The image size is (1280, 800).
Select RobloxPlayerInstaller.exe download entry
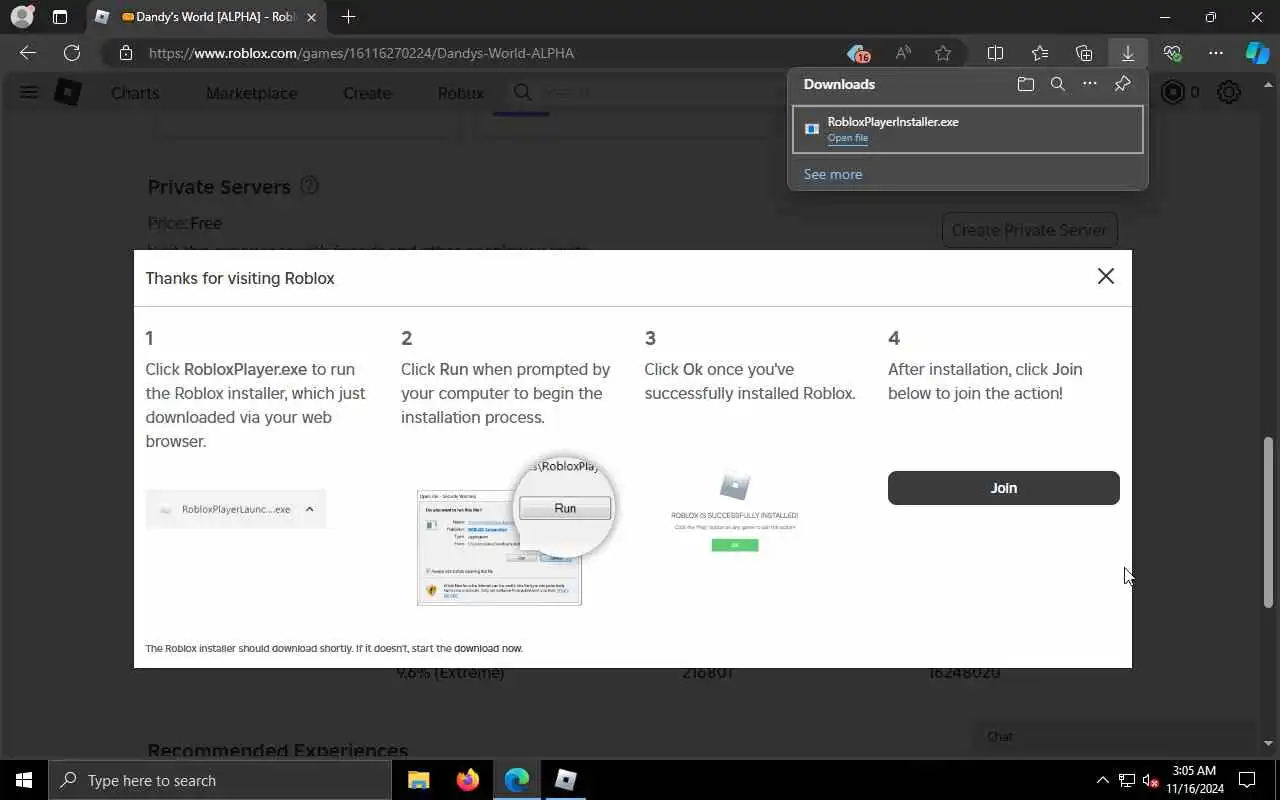click(x=967, y=129)
